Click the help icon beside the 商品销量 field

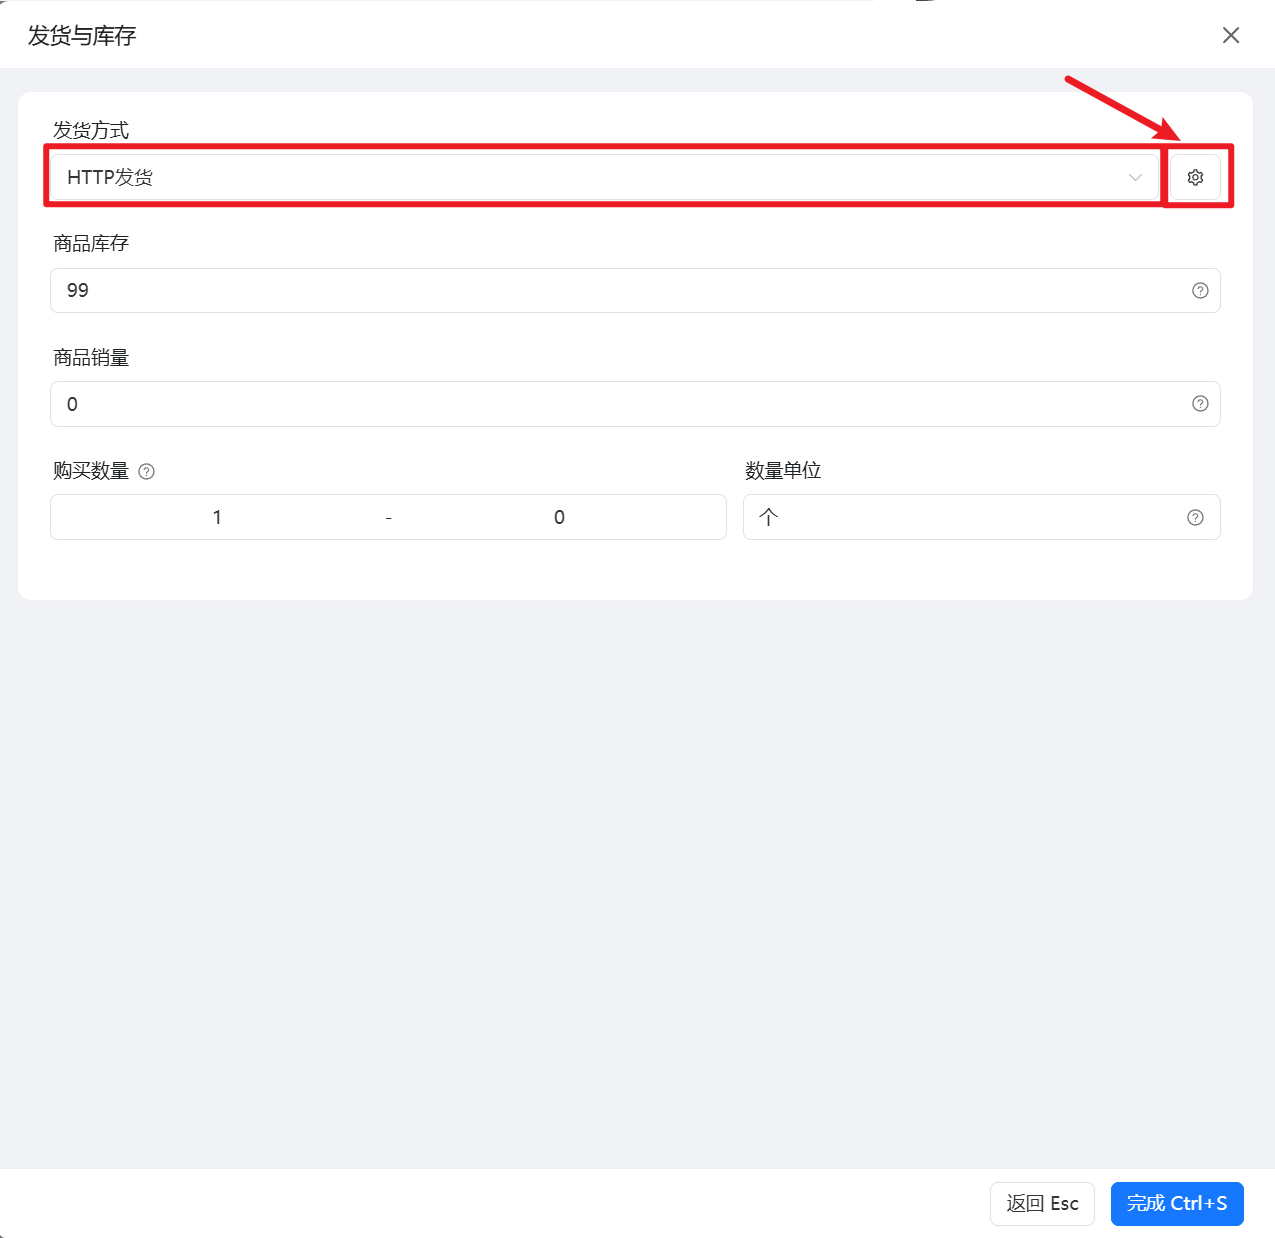pyautogui.click(x=1199, y=404)
